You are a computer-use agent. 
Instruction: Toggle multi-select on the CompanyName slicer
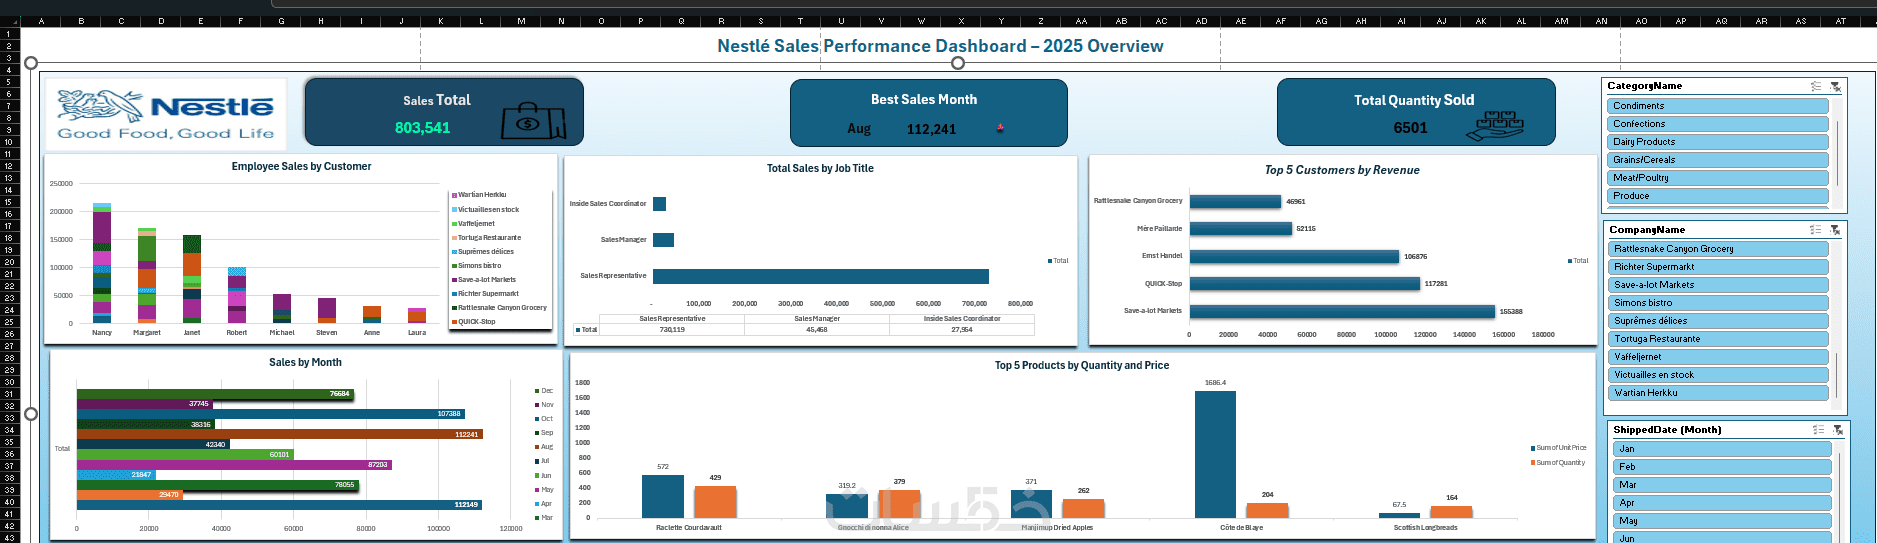point(1816,230)
